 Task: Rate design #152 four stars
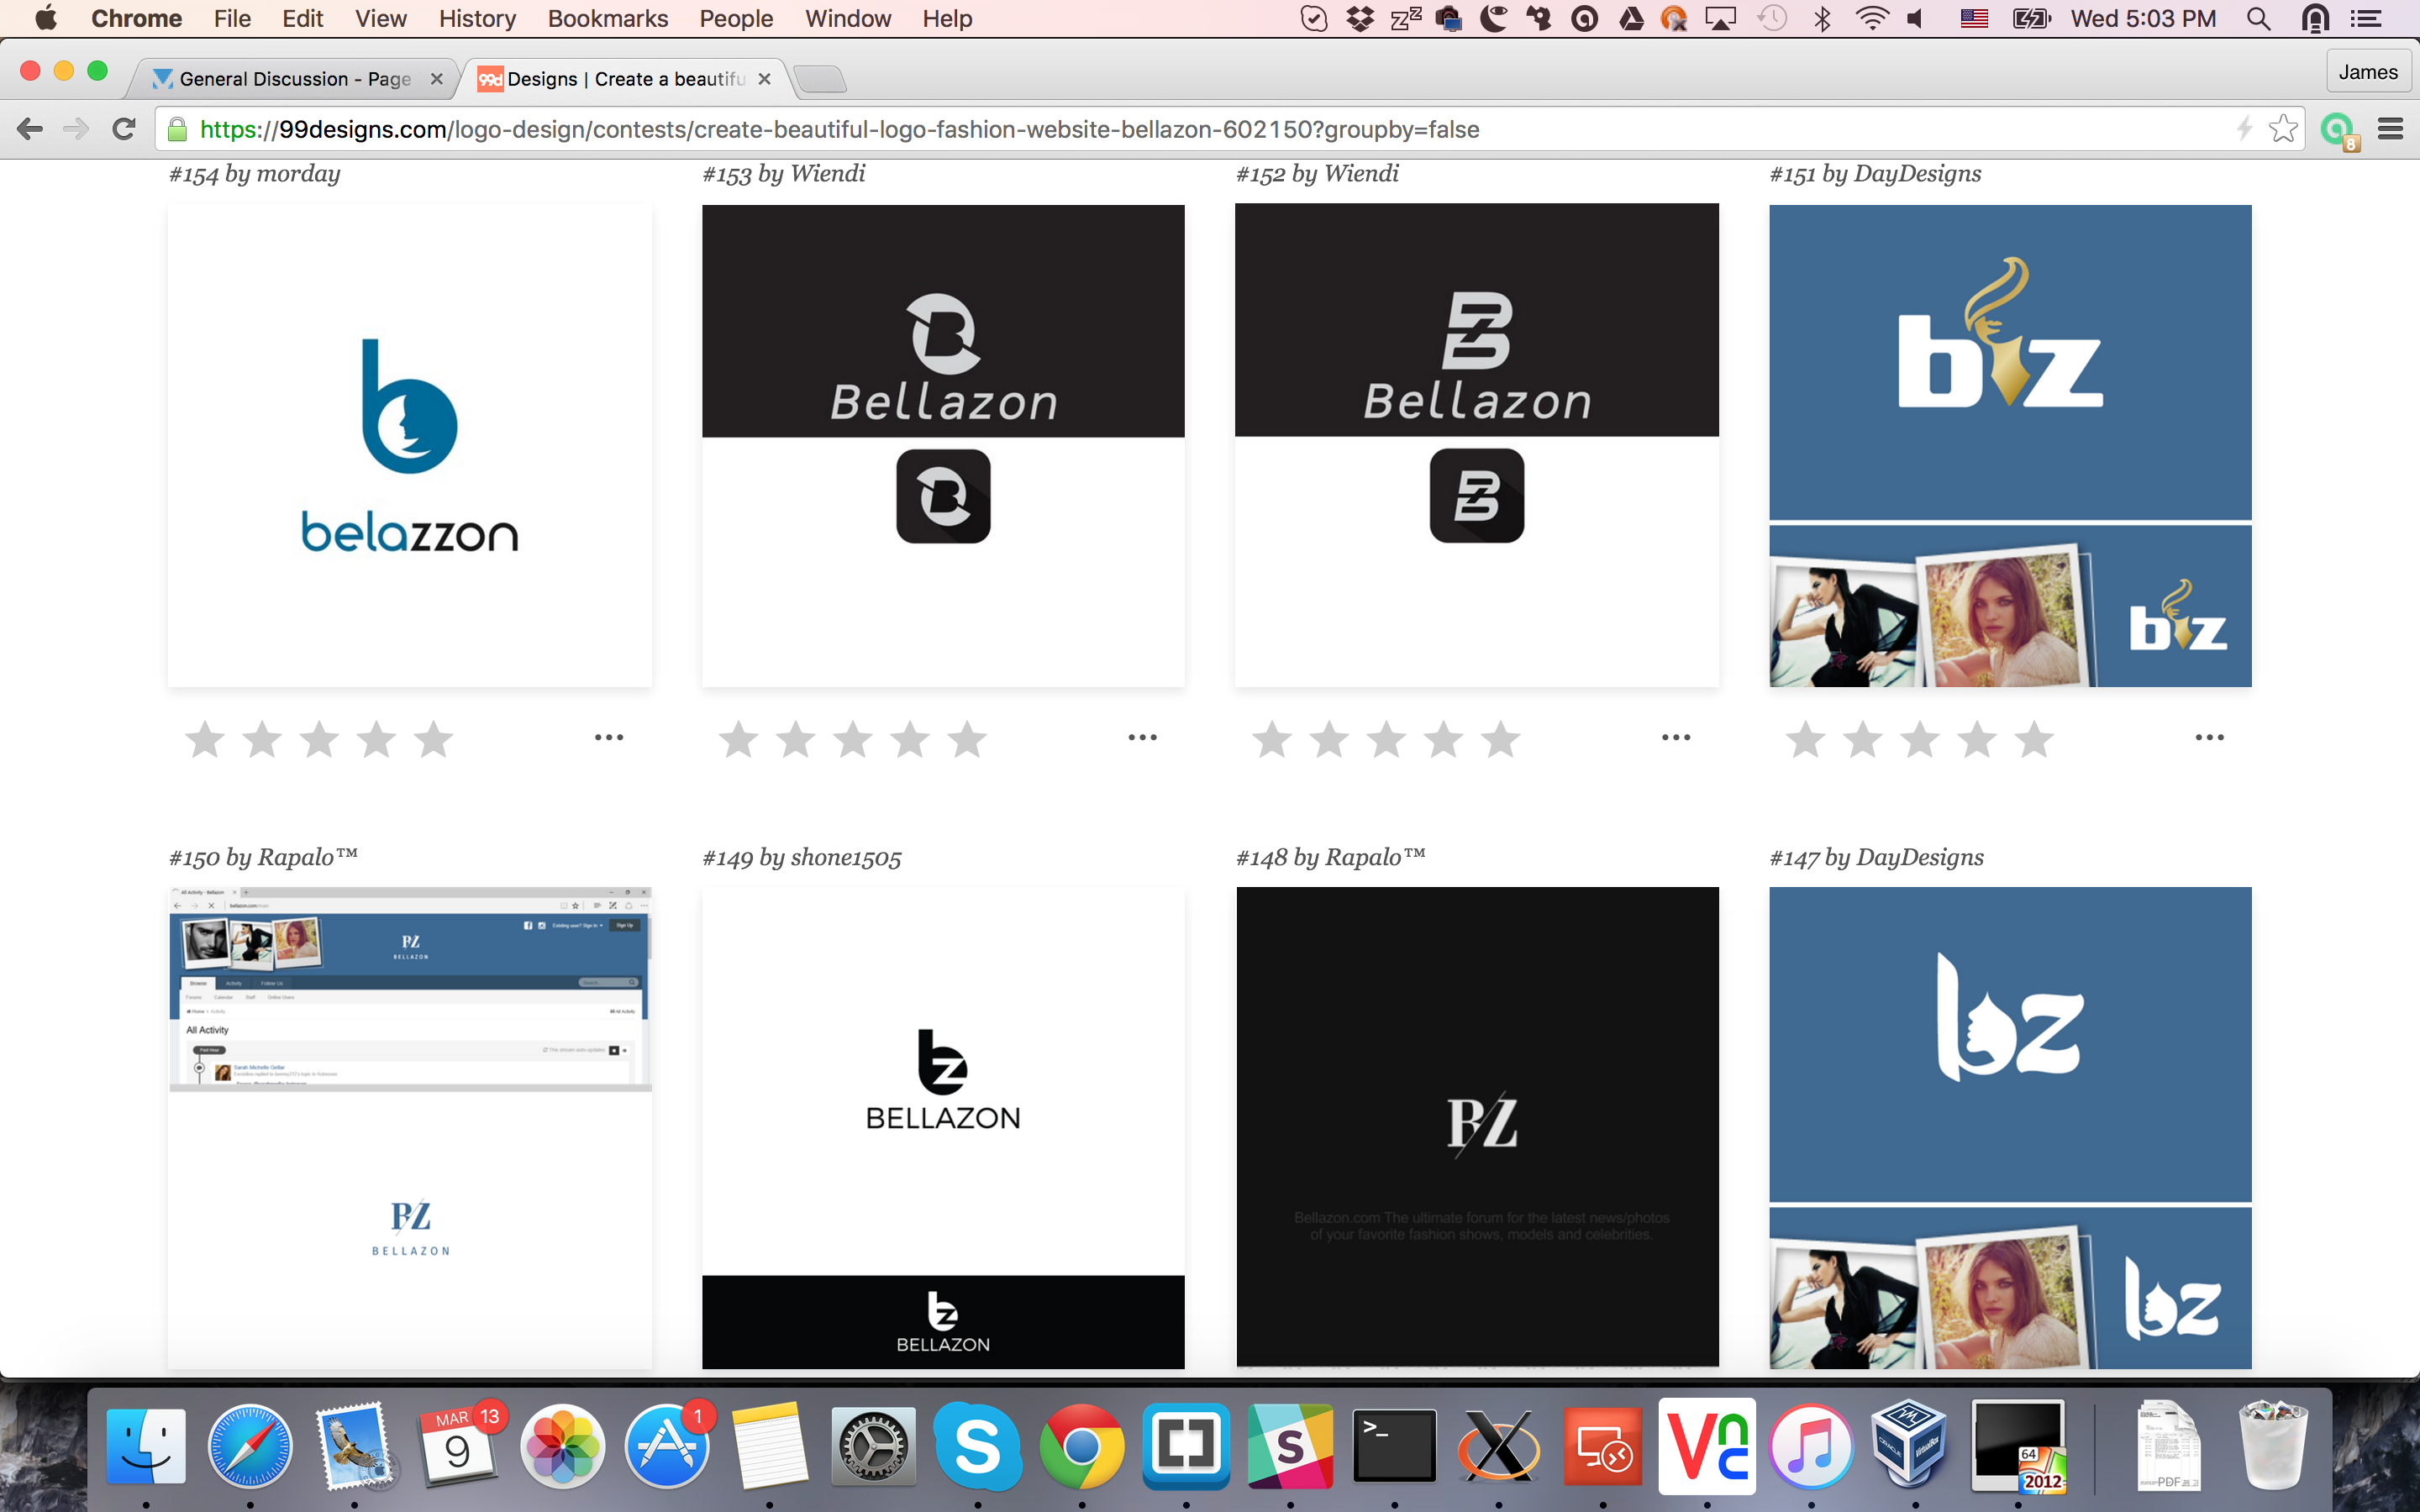pyautogui.click(x=1444, y=740)
